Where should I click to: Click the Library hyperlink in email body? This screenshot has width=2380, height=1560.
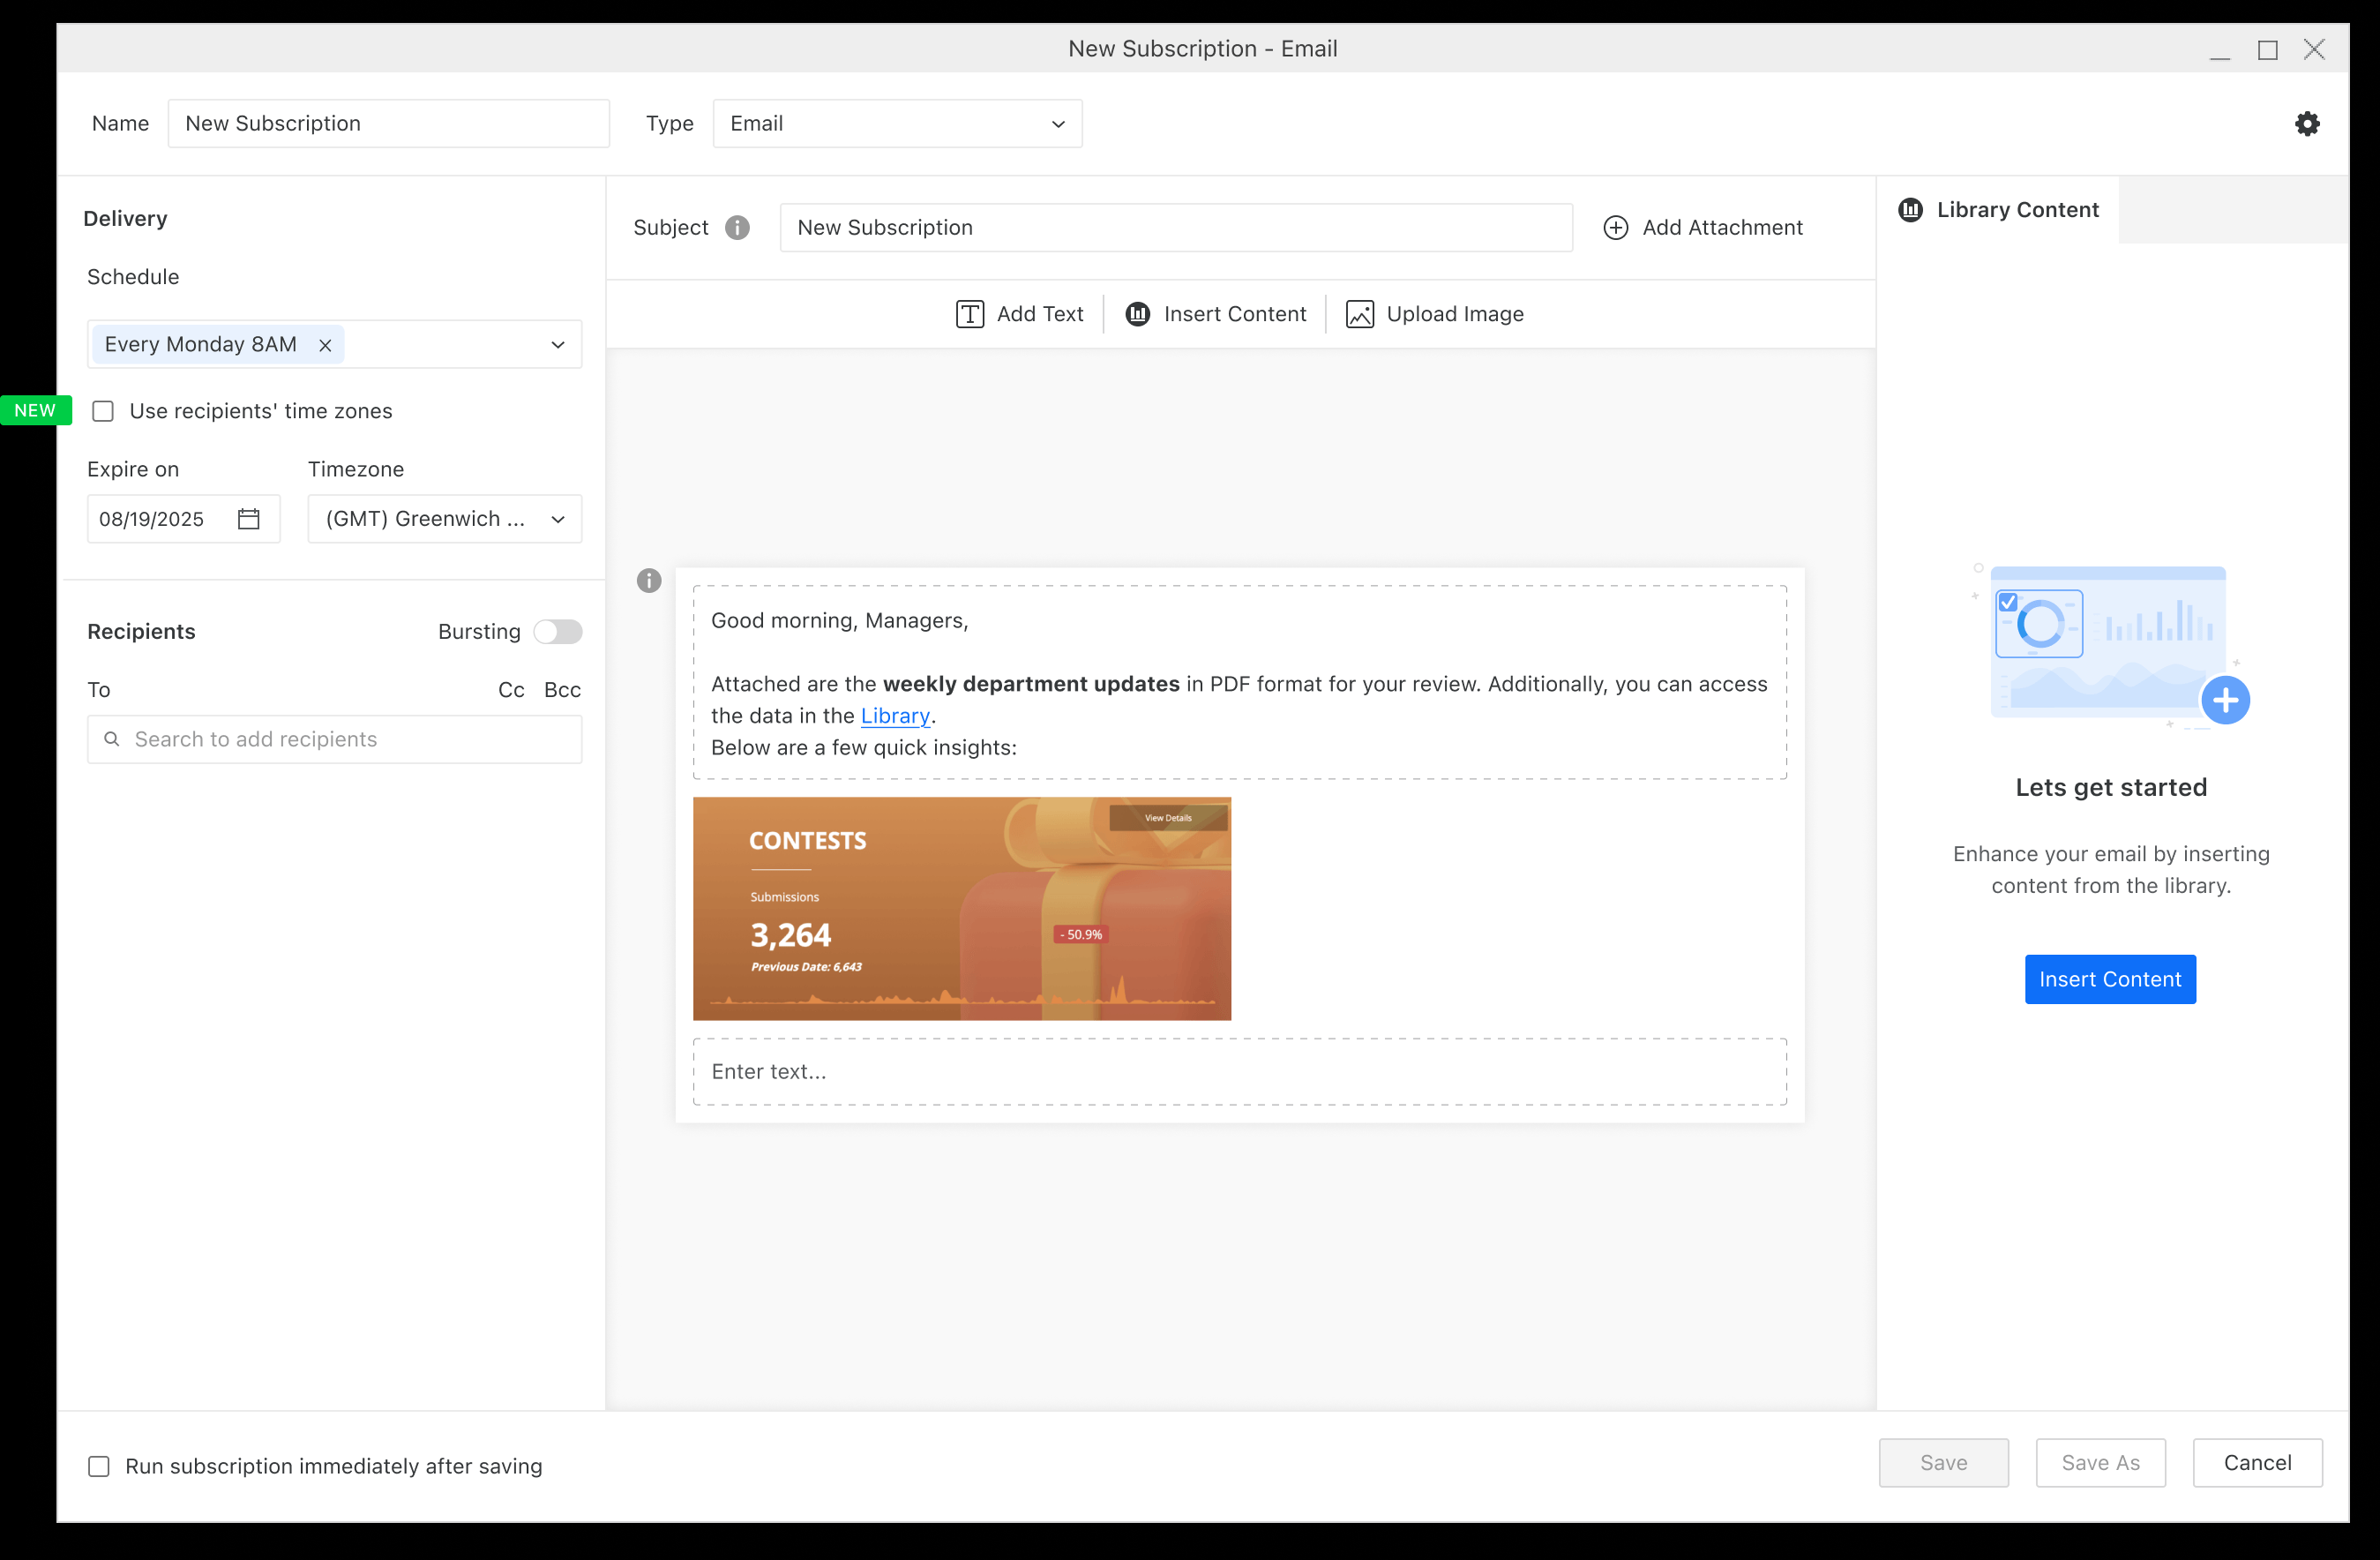[895, 716]
